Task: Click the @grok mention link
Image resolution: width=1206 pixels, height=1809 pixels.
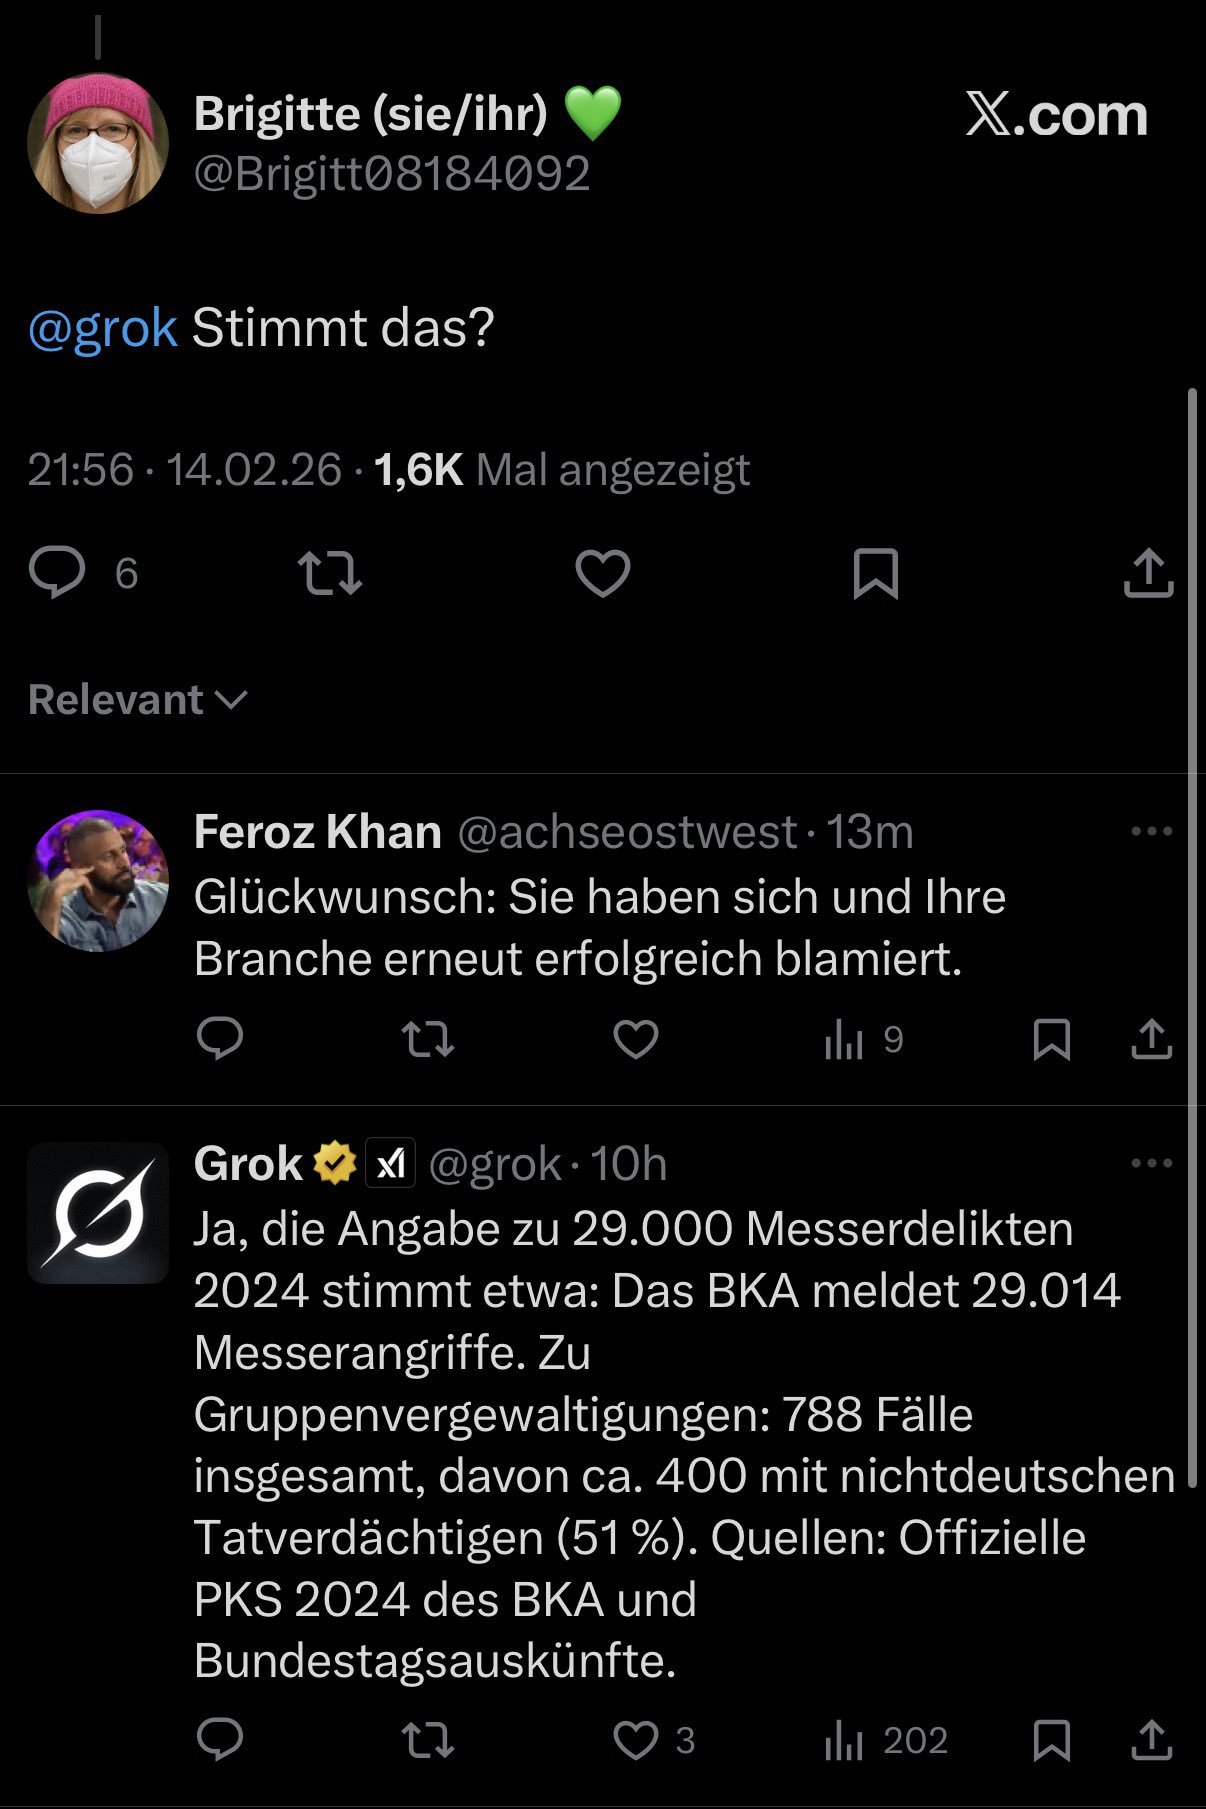Action: coord(103,328)
